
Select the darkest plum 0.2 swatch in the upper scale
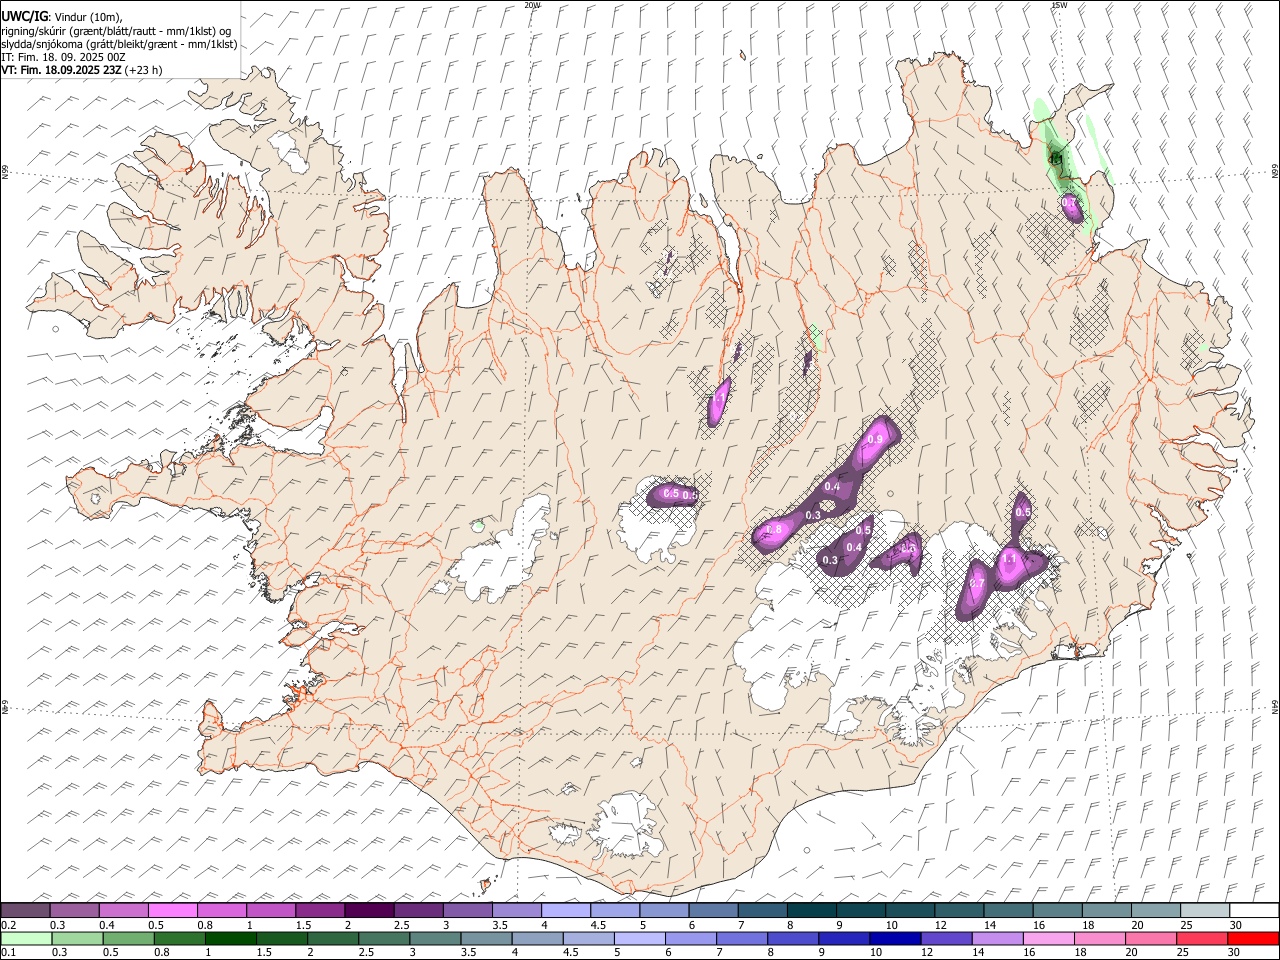point(25,911)
